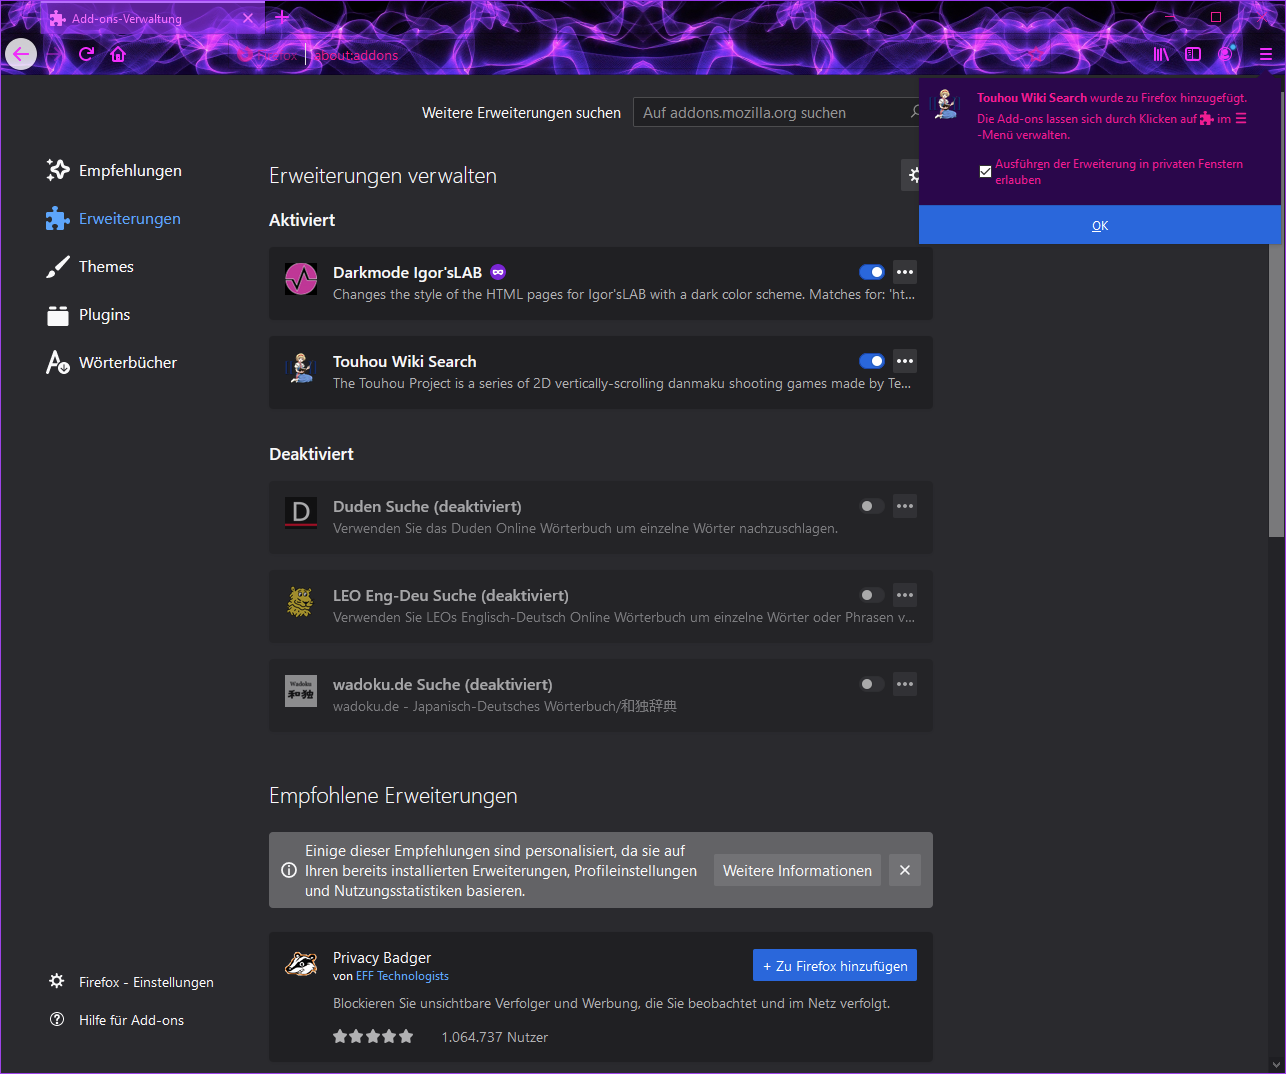Open Duden Suche (deaktiviert) details
The width and height of the screenshot is (1286, 1074).
click(x=427, y=506)
